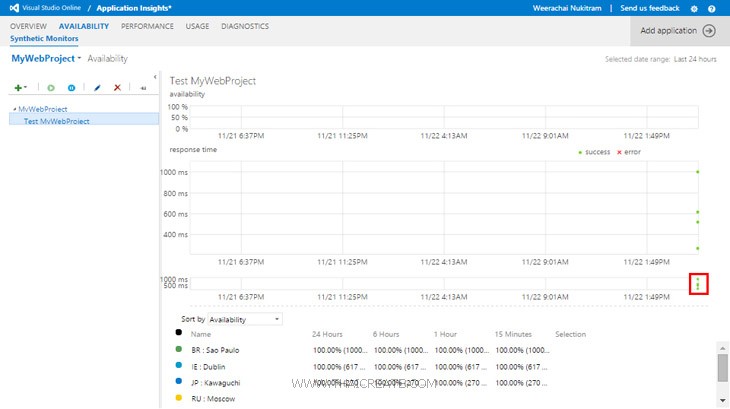This screenshot has height=409, width=730.
Task: Click the IE : Dublin location name
Action: click(208, 367)
